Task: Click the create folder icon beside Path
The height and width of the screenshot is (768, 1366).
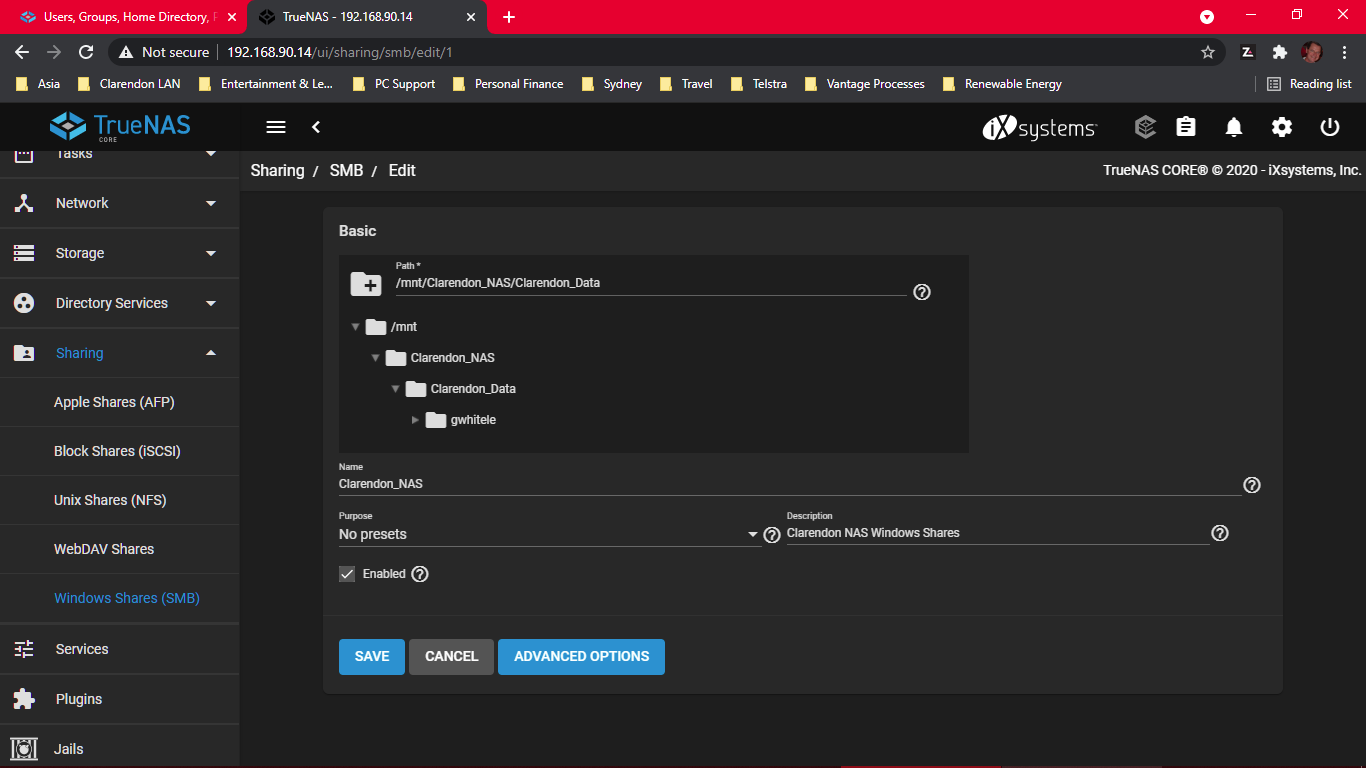Action: coord(366,284)
